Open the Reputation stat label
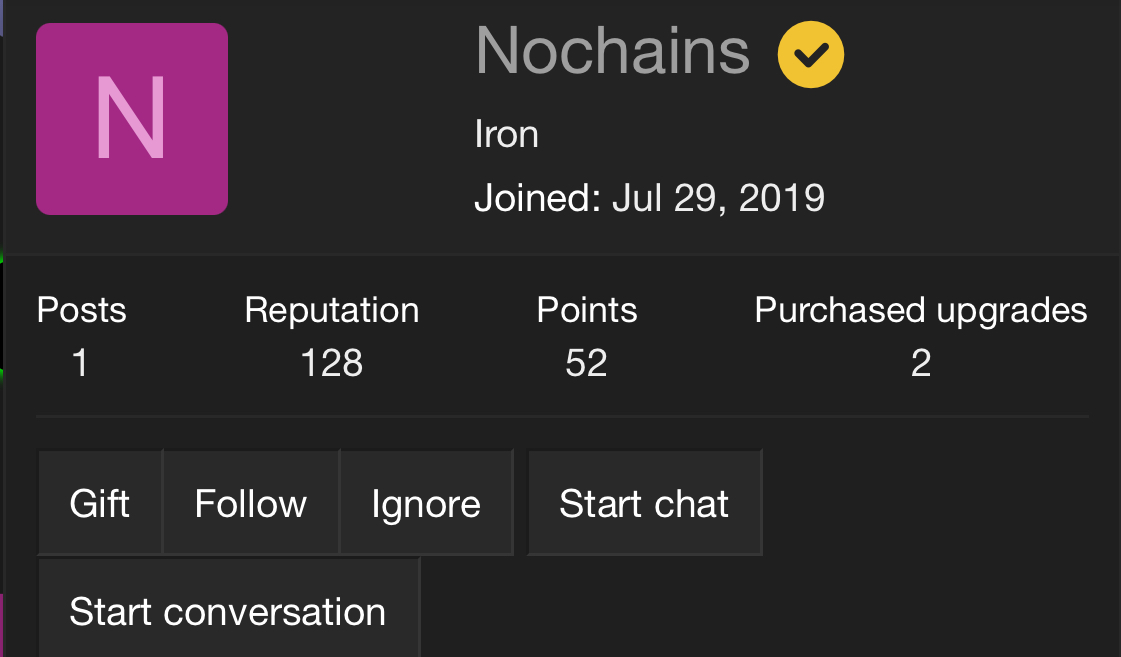 332,310
